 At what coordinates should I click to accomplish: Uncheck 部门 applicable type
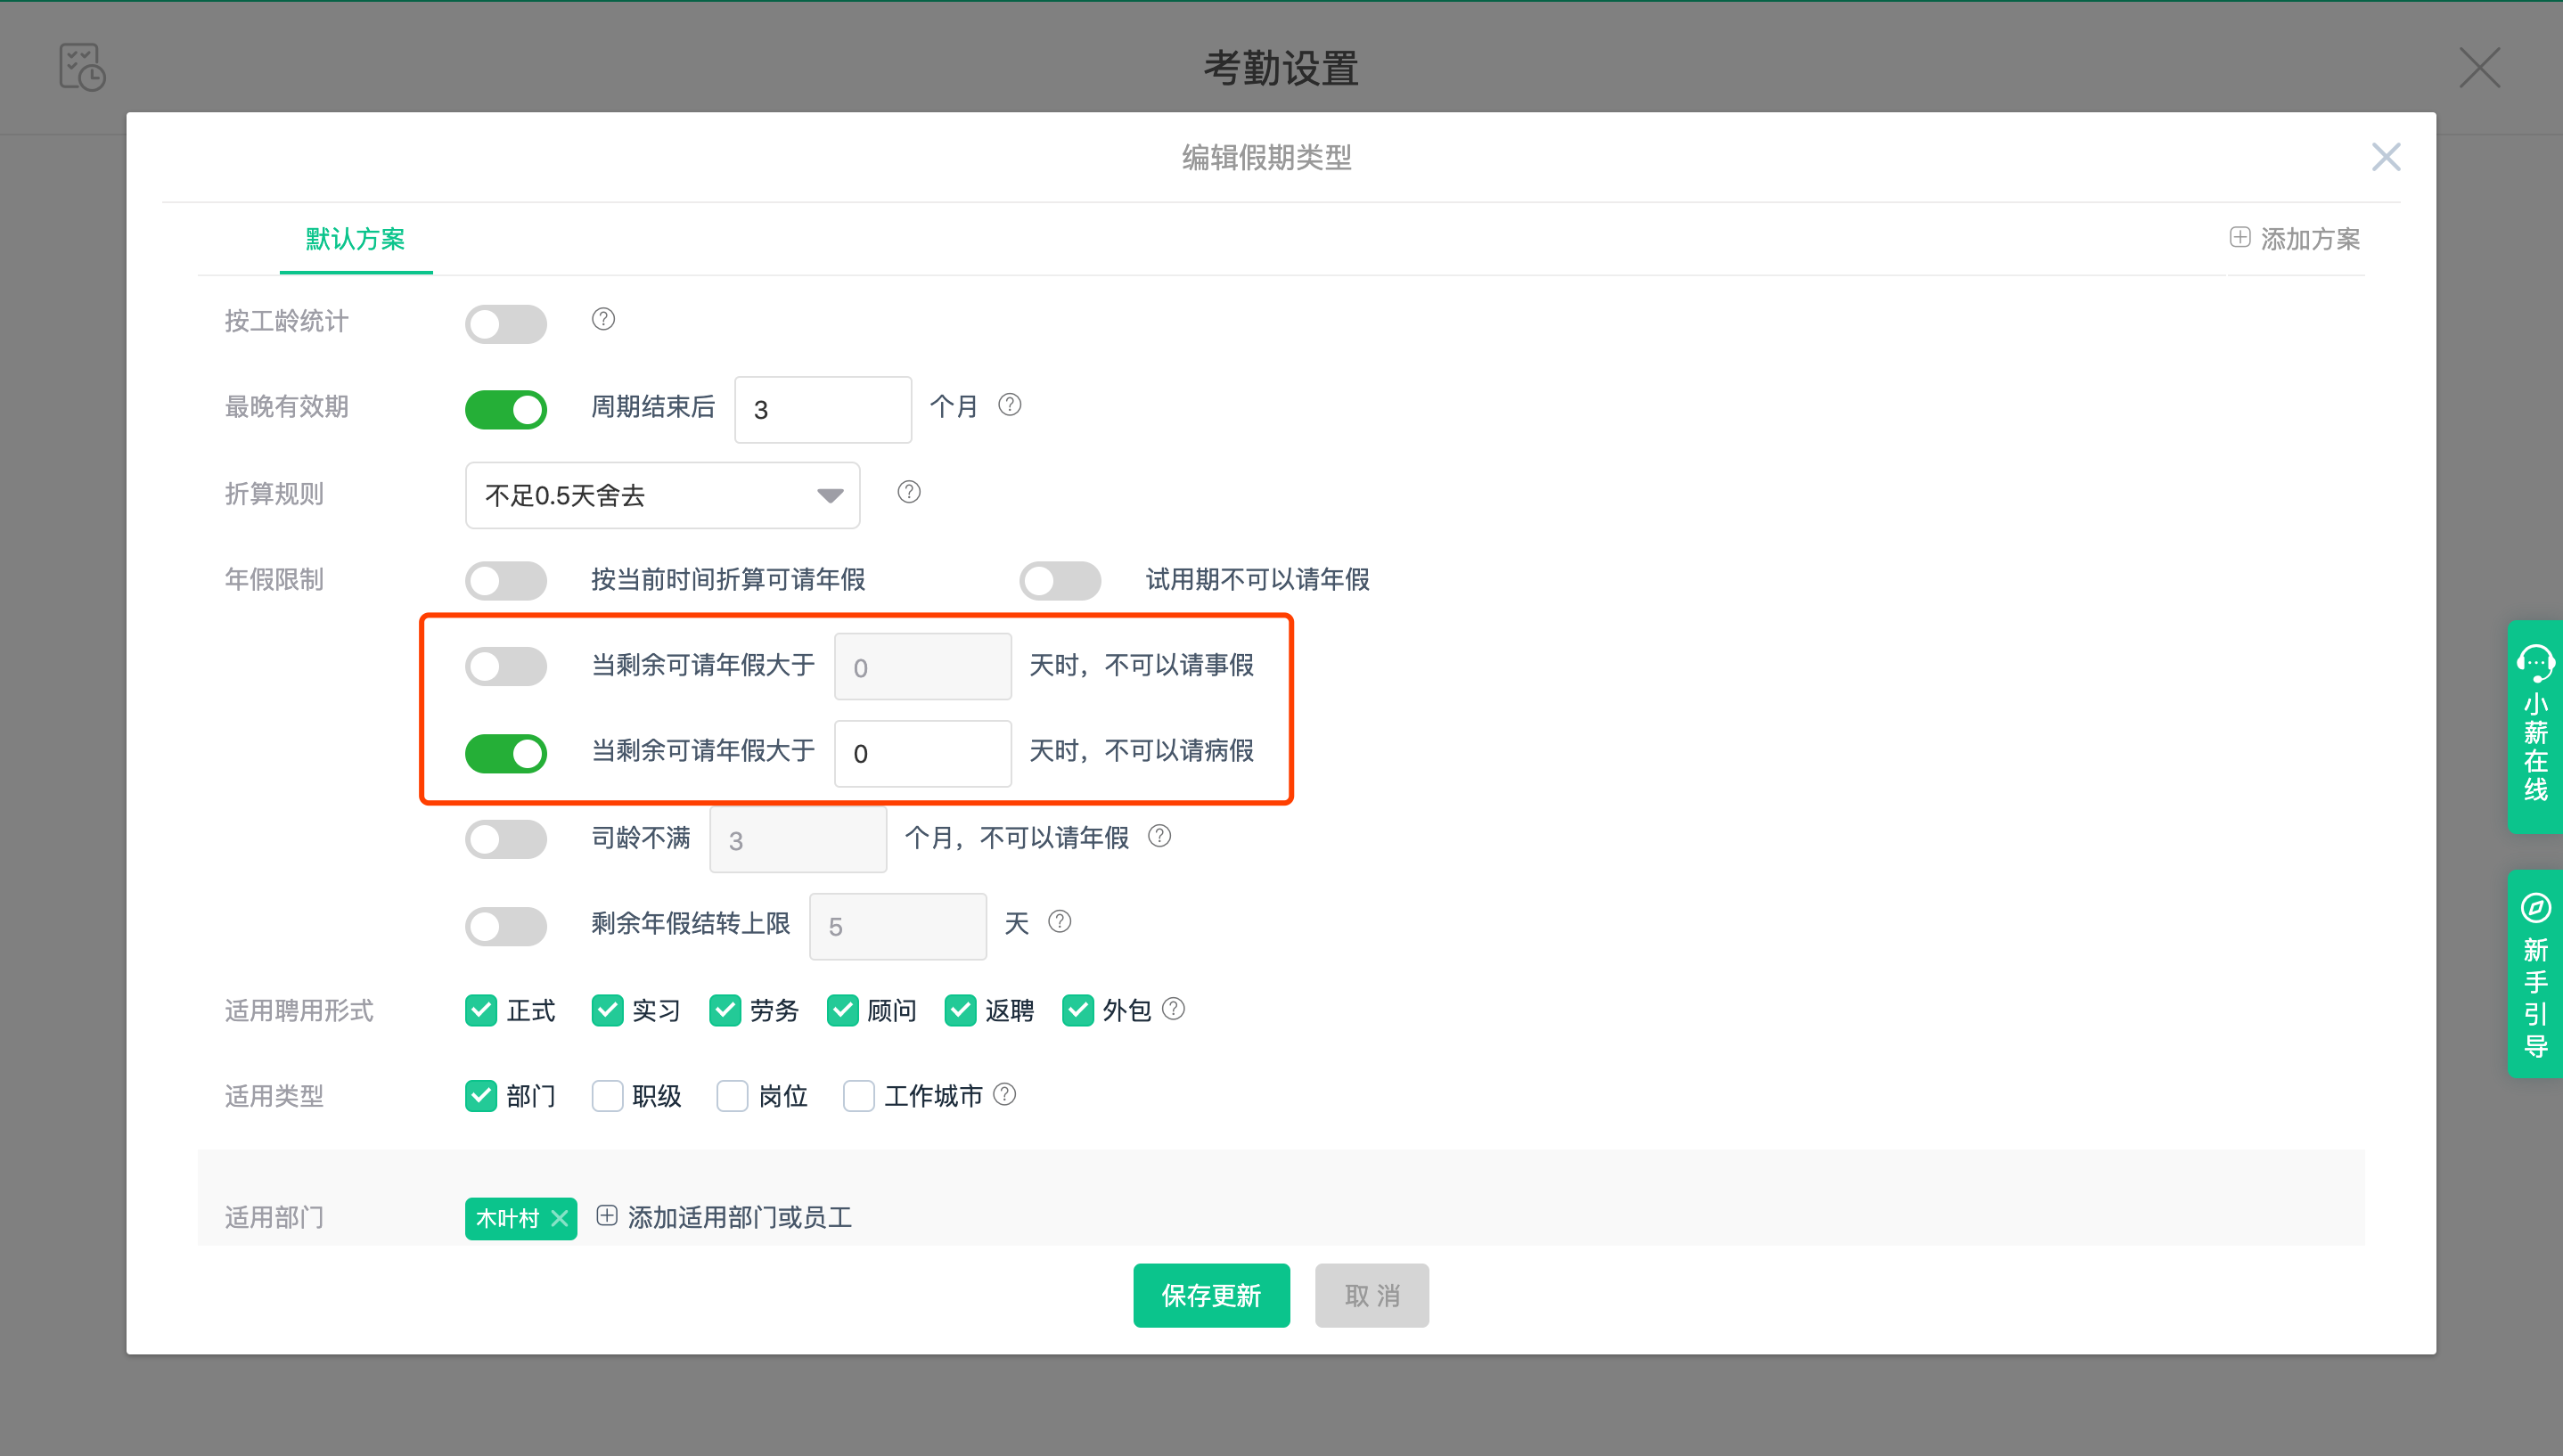481,1097
